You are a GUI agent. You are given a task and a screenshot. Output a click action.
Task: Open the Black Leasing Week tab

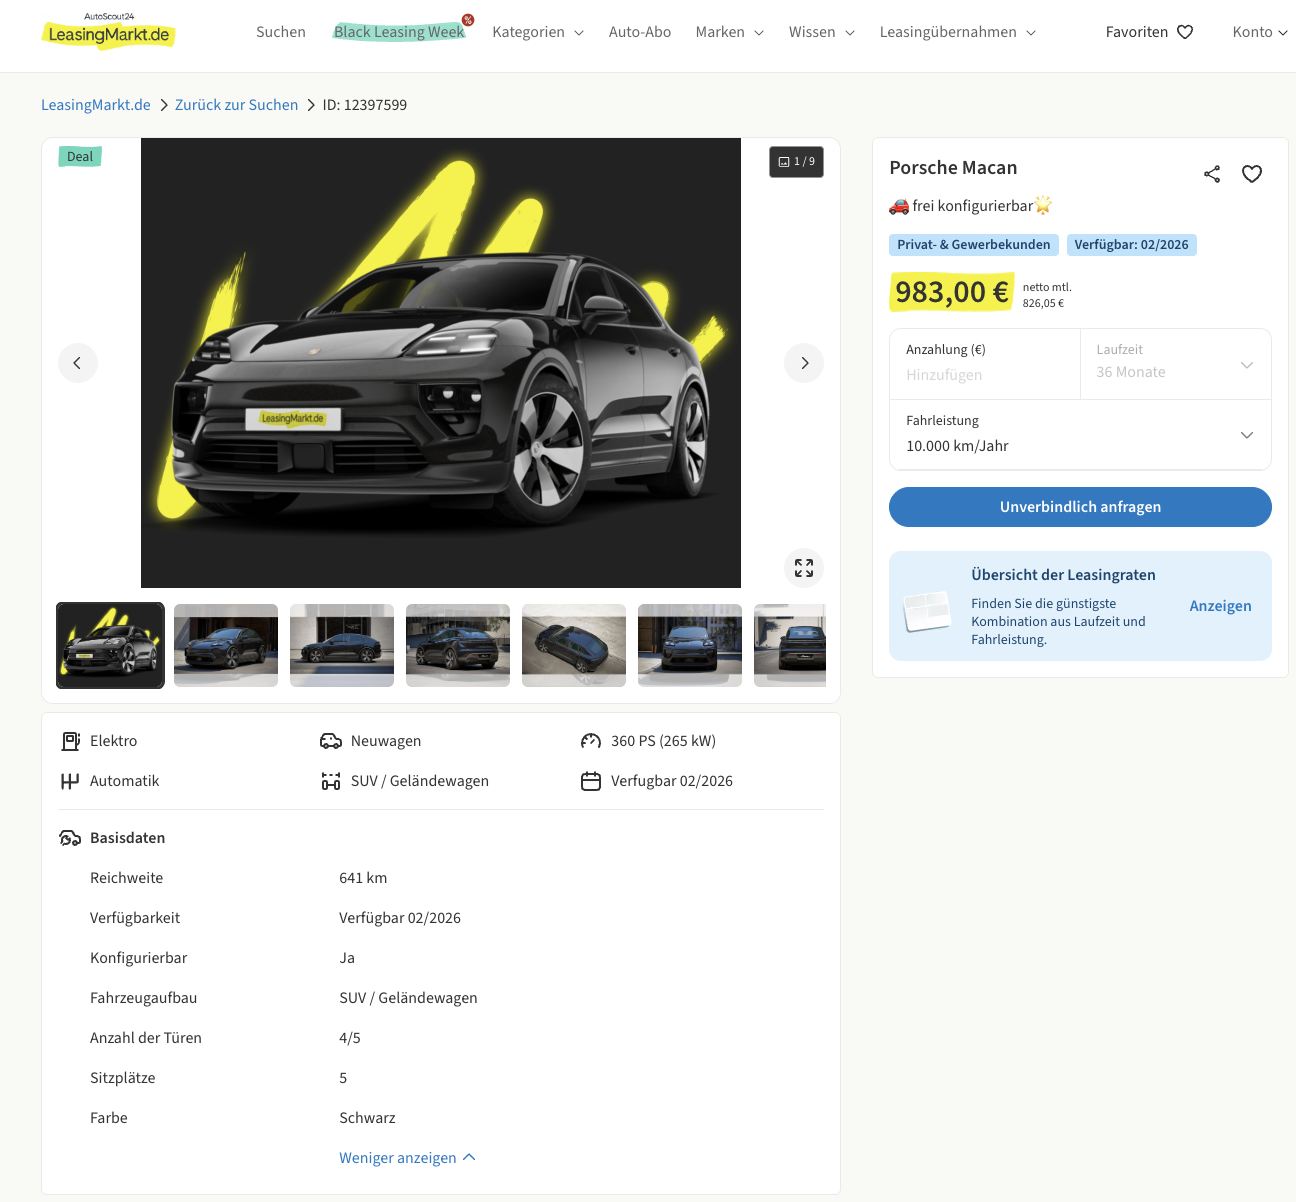(x=399, y=32)
